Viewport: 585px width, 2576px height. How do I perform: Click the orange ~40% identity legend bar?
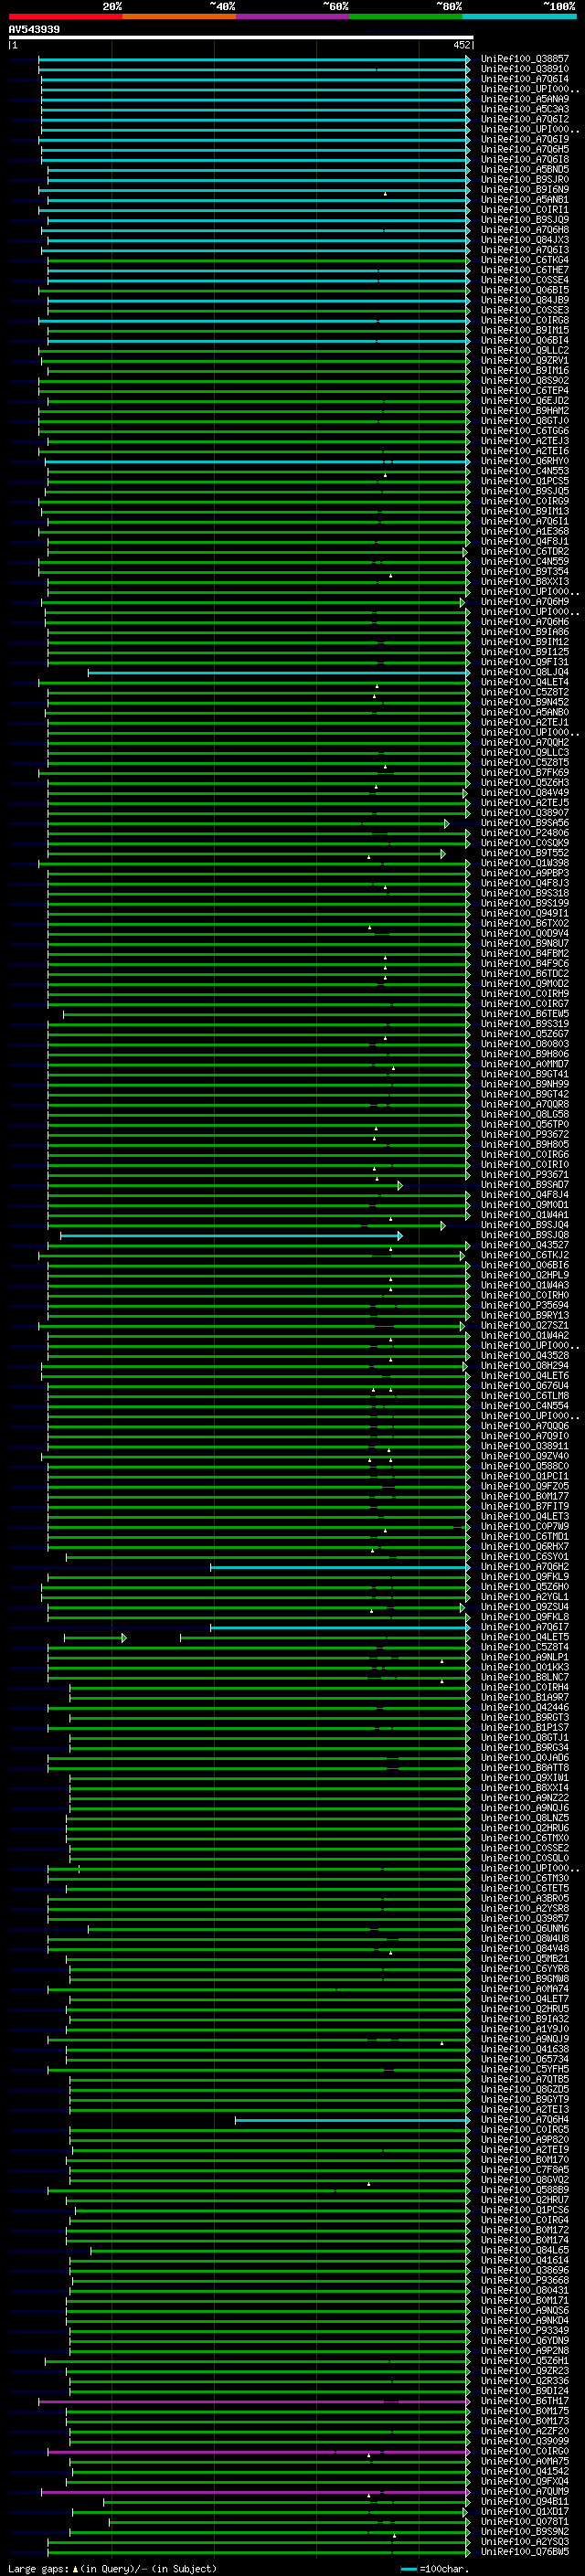(x=180, y=16)
